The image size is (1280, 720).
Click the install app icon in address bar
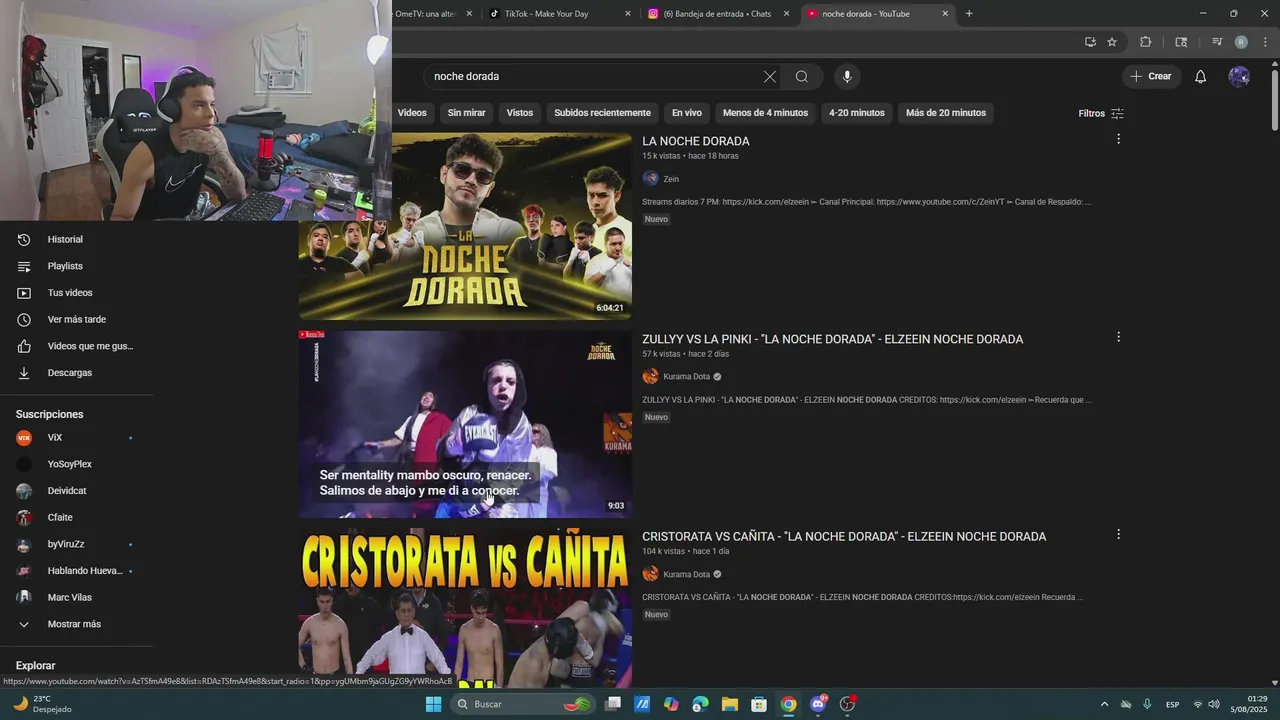[x=1090, y=42]
